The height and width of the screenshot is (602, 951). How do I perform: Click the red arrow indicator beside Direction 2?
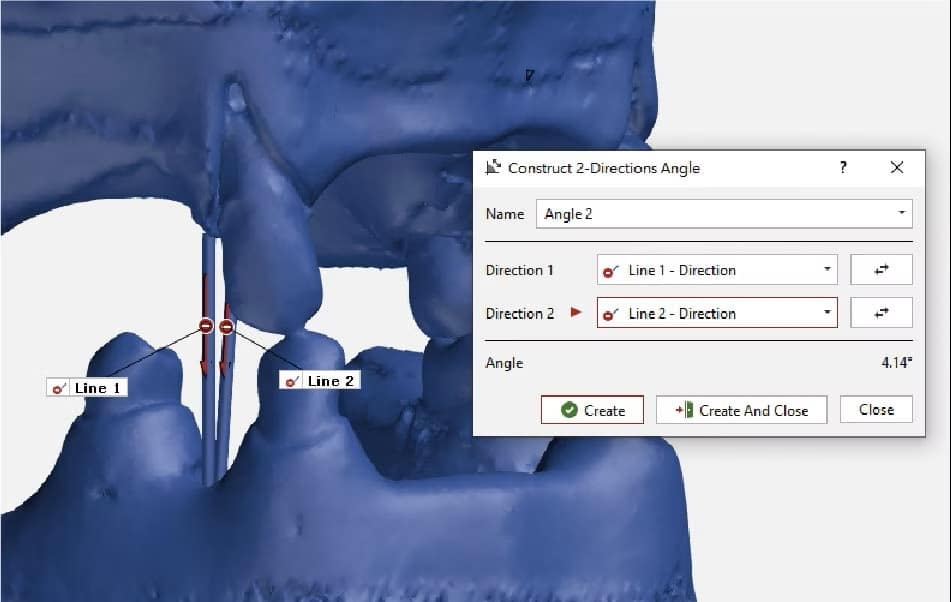pos(576,313)
